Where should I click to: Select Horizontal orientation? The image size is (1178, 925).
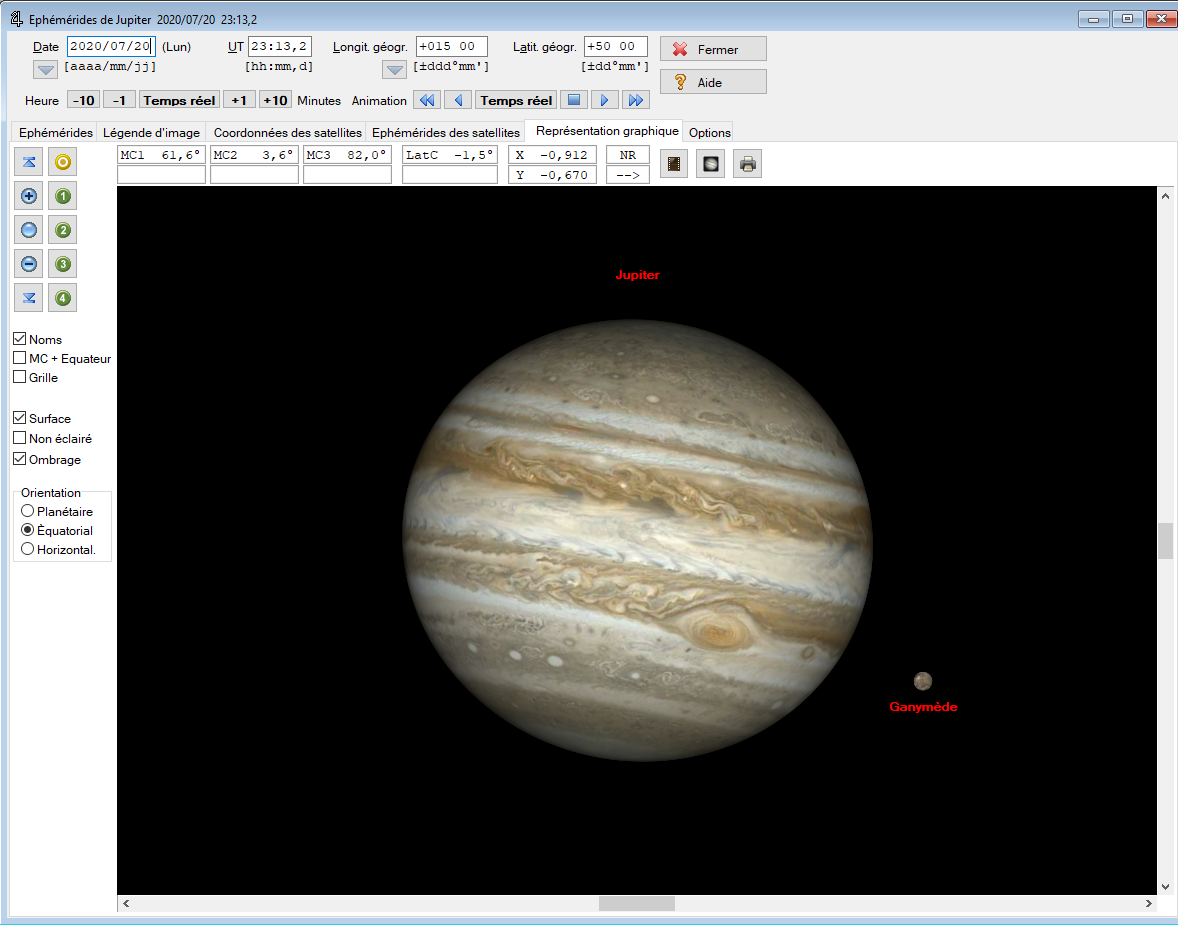pyautogui.click(x=28, y=549)
